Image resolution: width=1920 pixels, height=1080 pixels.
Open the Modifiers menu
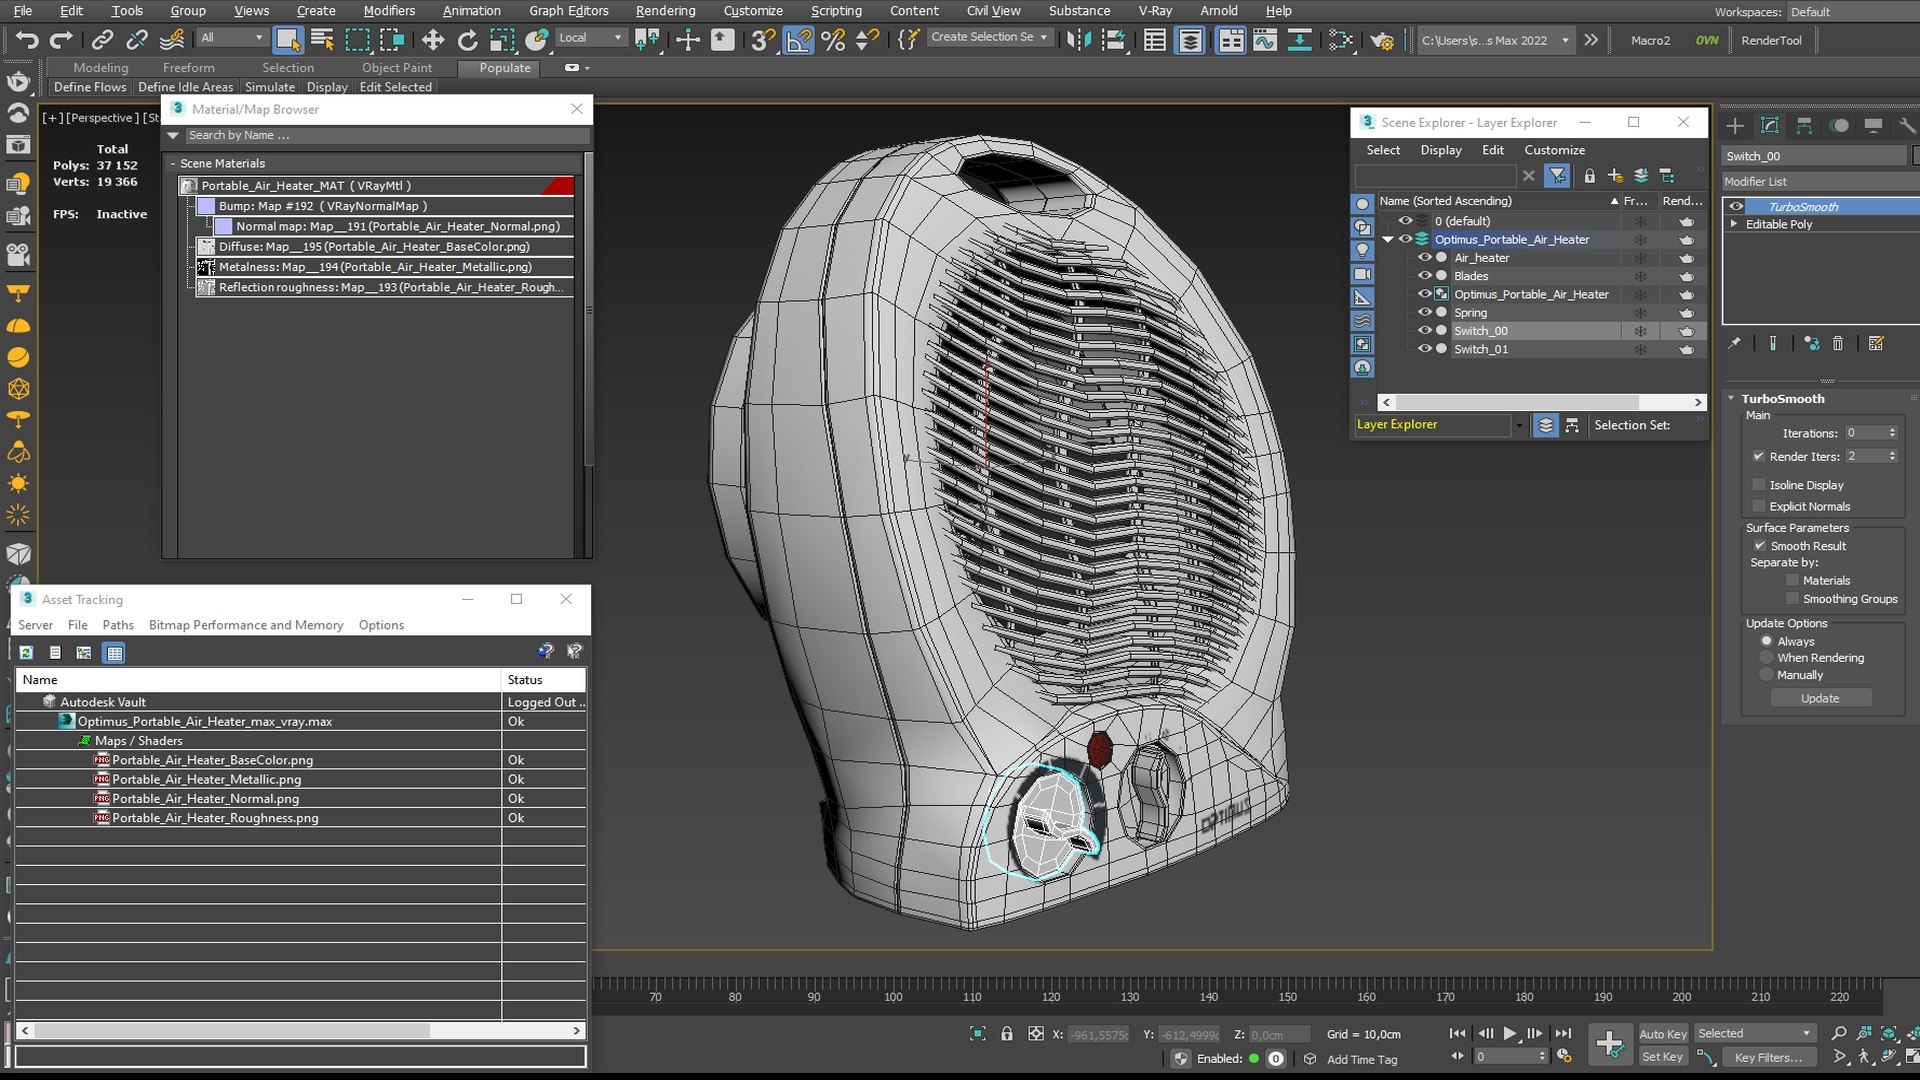pos(389,11)
